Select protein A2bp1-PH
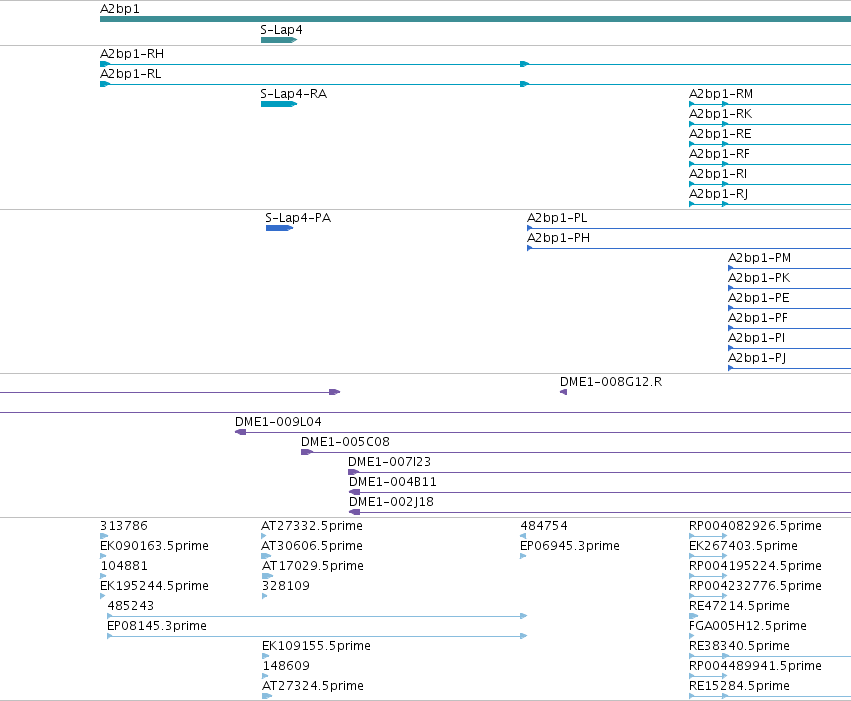The image size is (851, 701). pos(558,238)
